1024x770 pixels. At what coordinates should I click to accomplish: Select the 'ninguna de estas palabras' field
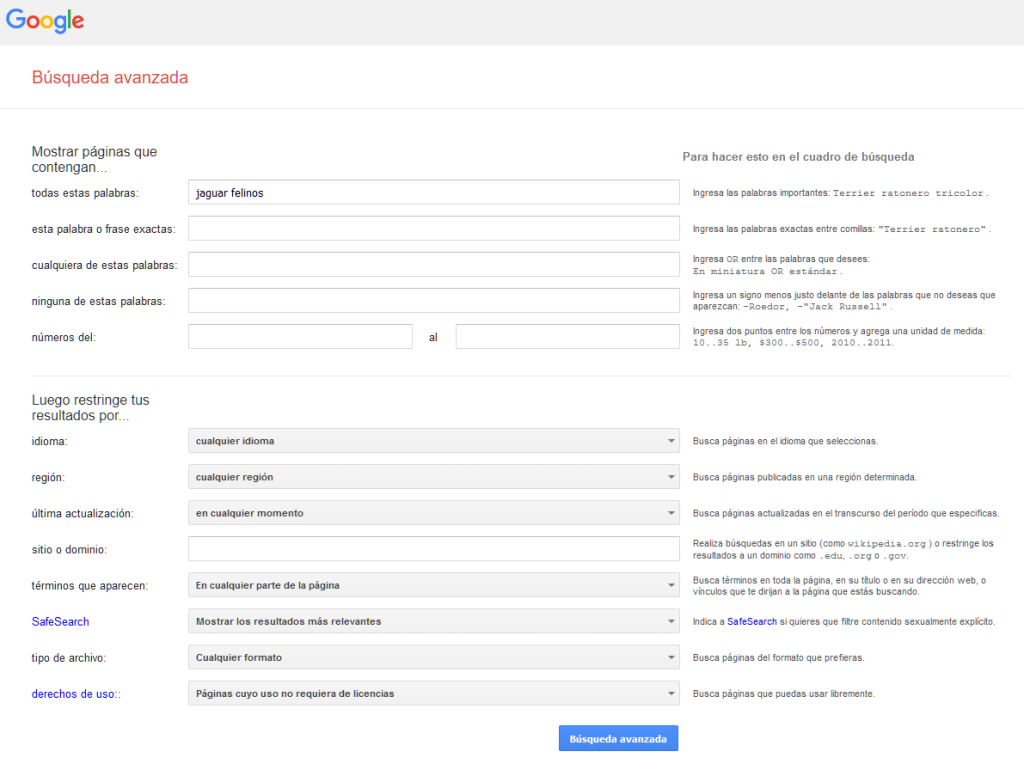(434, 301)
